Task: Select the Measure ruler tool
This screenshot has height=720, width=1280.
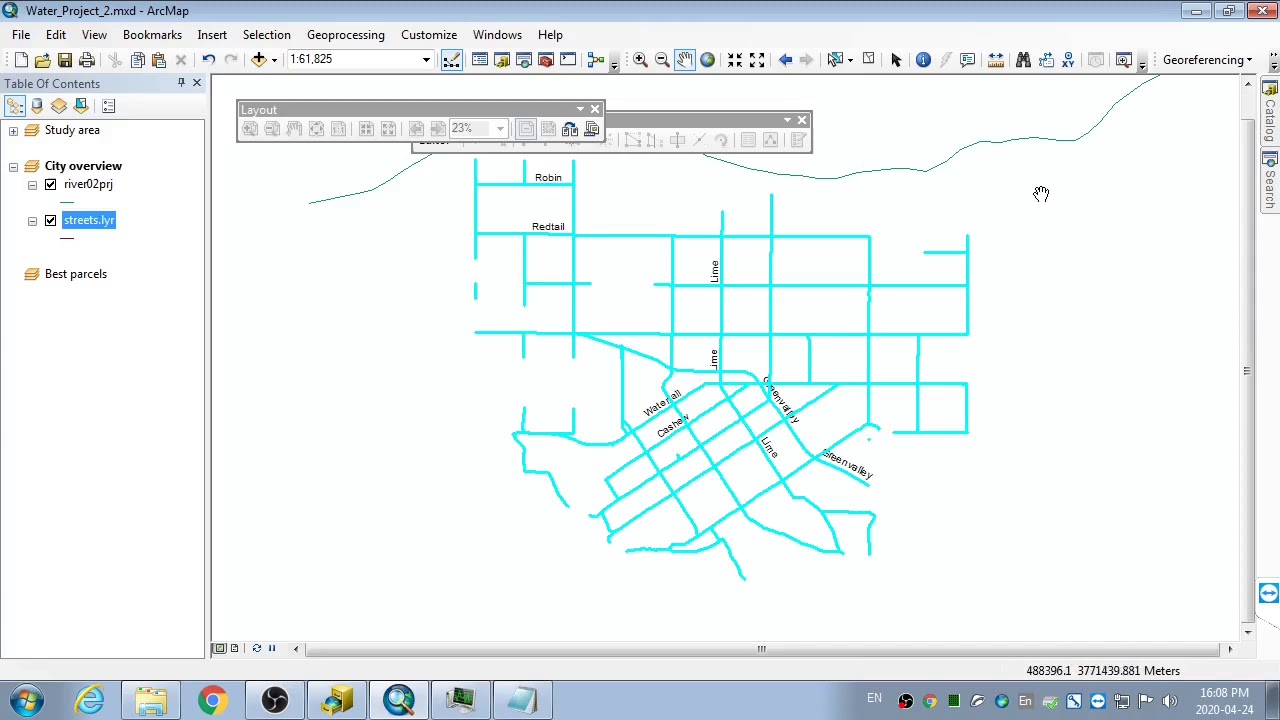Action: coord(995,60)
